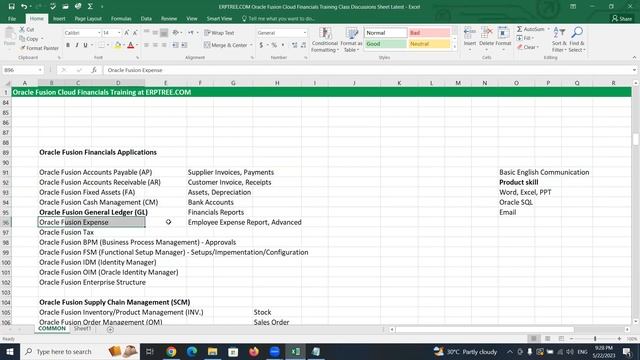
Task: Open Format as Table gallery
Action: (x=351, y=40)
